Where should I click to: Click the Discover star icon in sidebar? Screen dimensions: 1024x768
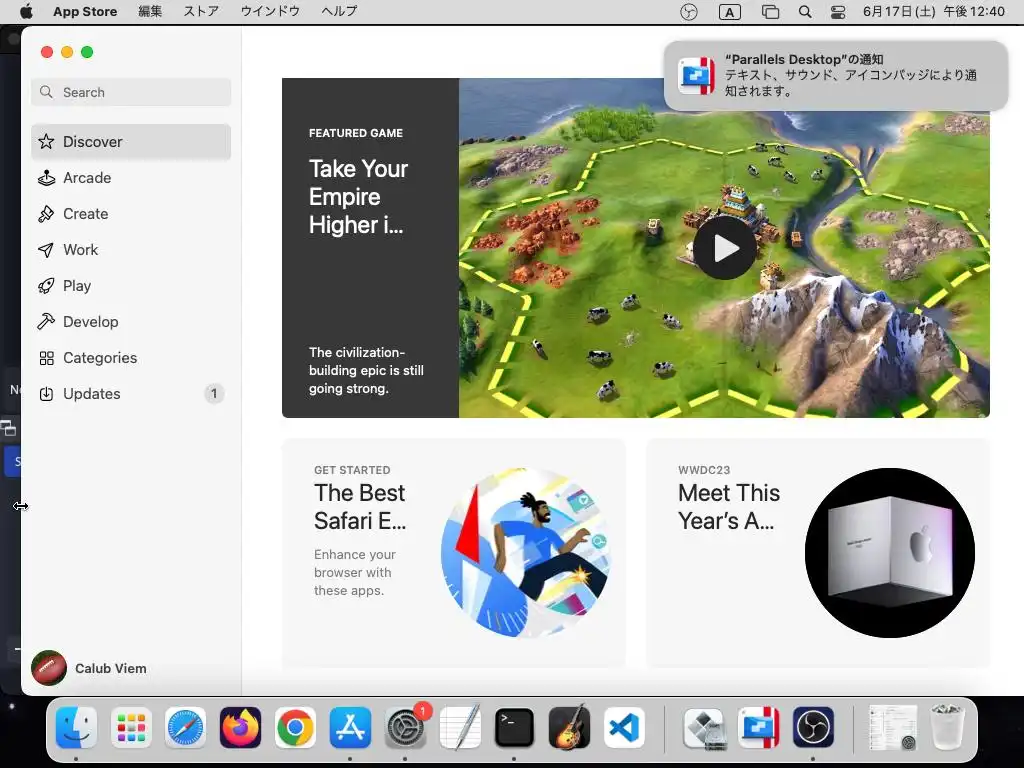point(46,141)
